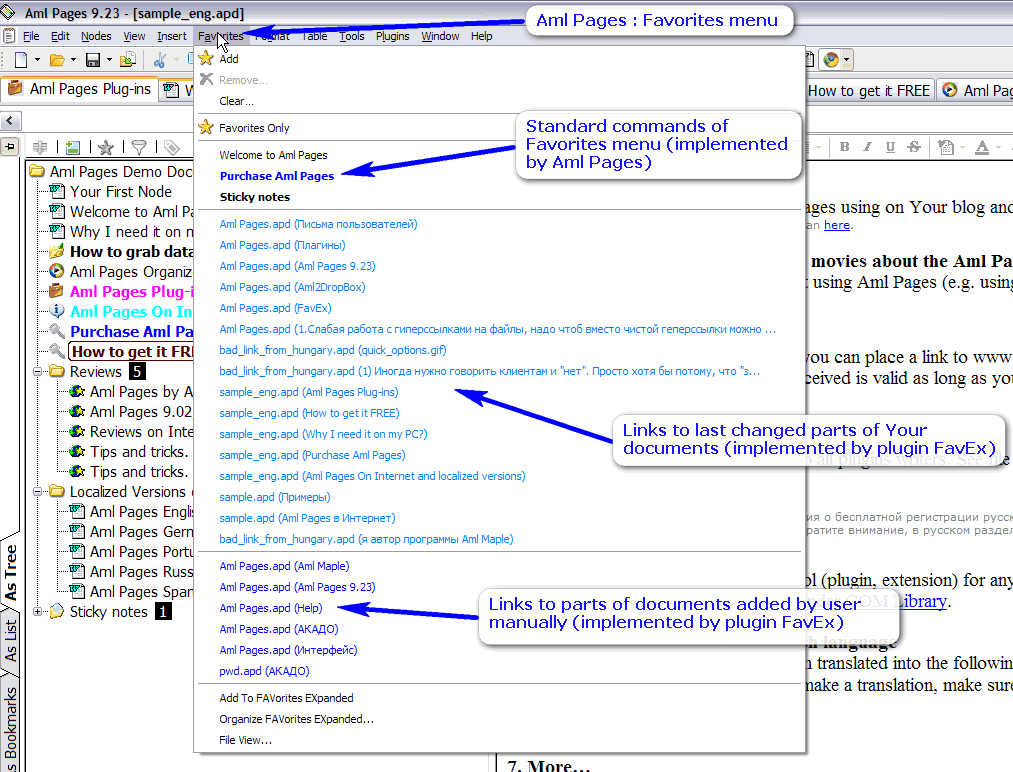The image size is (1013, 772).
Task: Click the Chrome browser toolbar icon
Action: point(831,60)
